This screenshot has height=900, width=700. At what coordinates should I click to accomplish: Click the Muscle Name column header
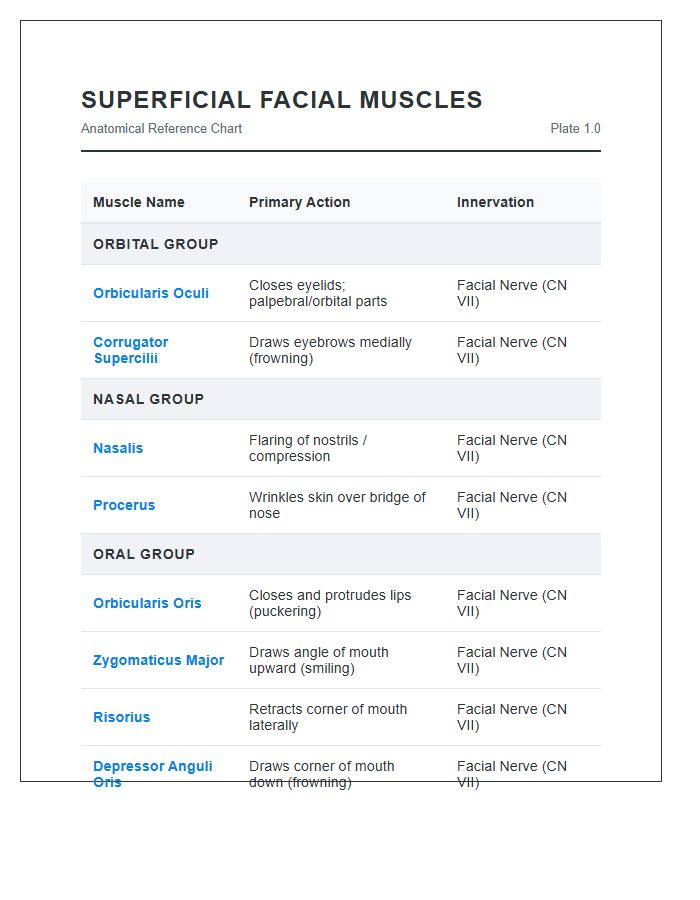(x=139, y=202)
